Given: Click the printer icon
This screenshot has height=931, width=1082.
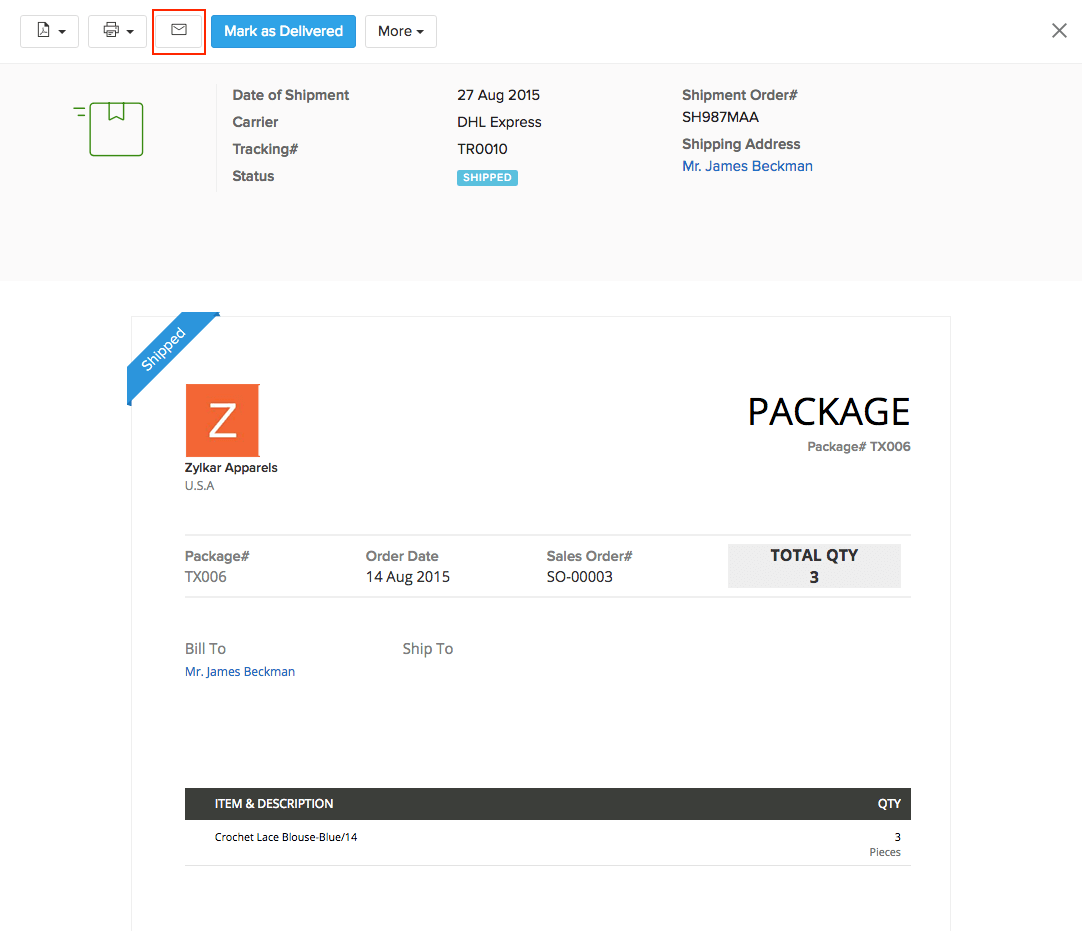Looking at the screenshot, I should [x=110, y=31].
